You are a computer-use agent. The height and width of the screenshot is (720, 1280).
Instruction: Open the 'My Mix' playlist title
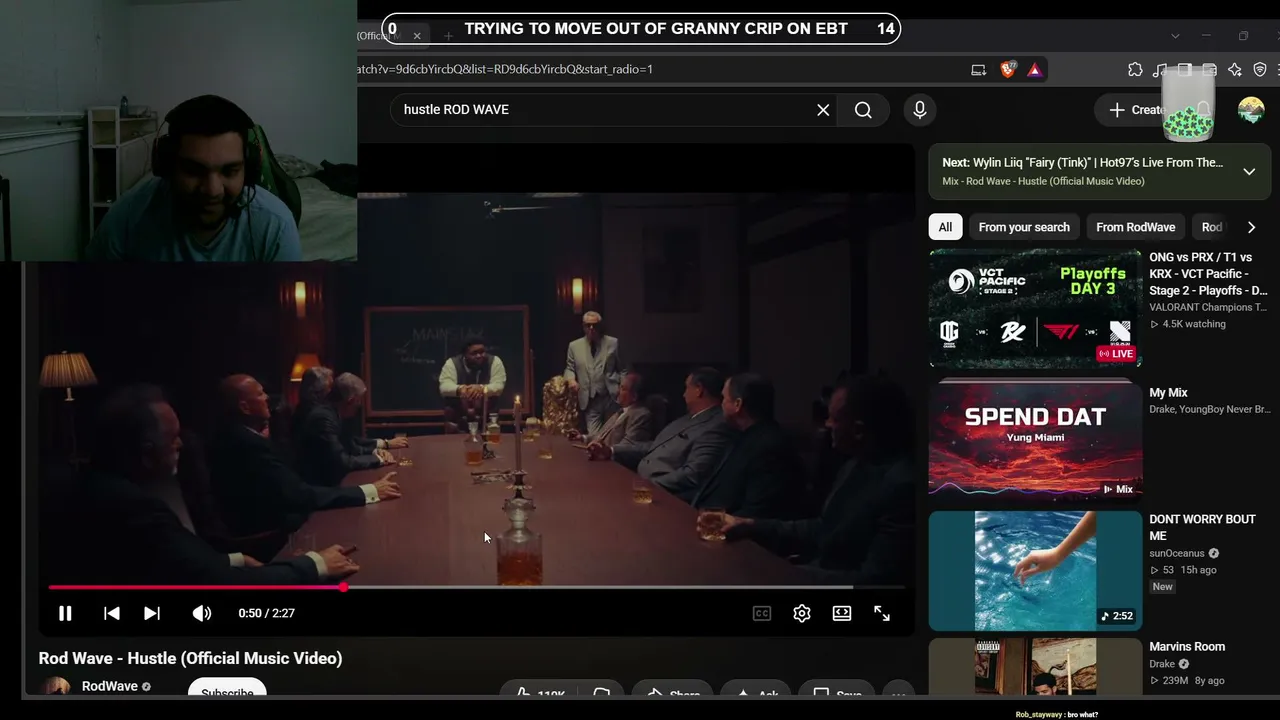[x=1168, y=393]
